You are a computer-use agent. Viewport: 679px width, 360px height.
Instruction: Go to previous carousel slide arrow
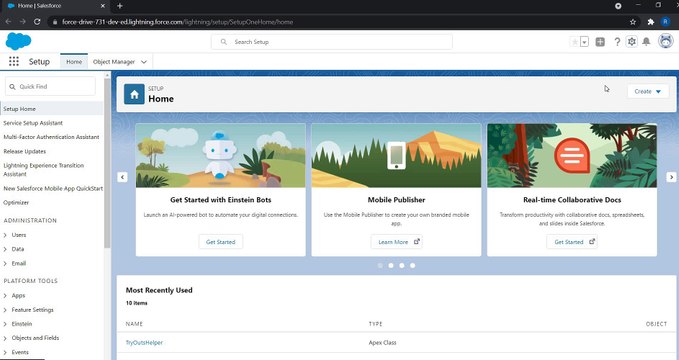coord(123,177)
